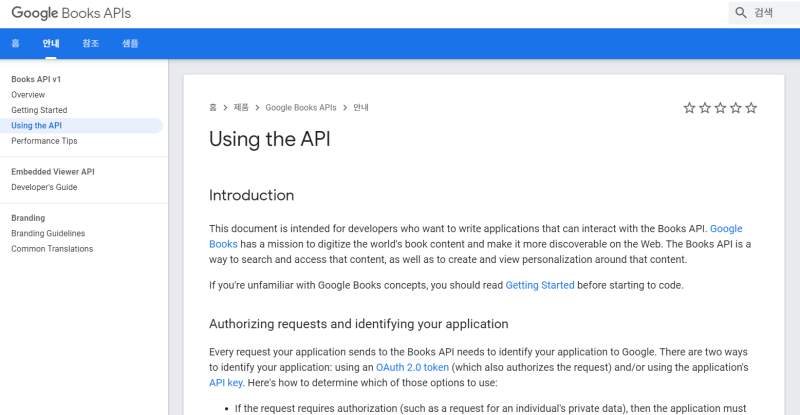Switch to the 홈 tab
This screenshot has width=800, height=415.
pyautogui.click(x=15, y=43)
